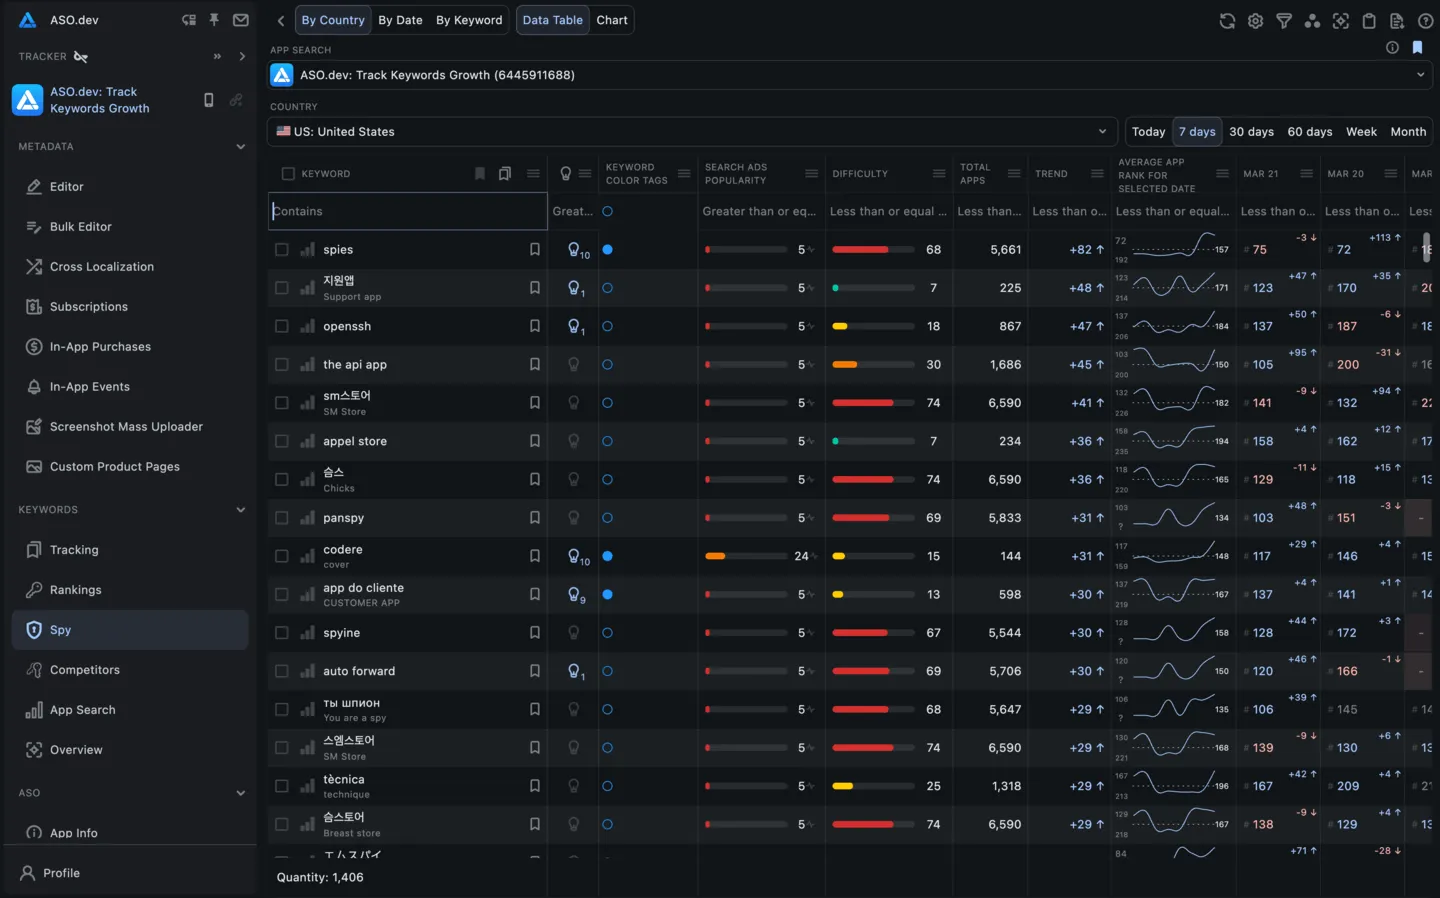This screenshot has height=898, width=1440.
Task: Switch to the Chart tab
Action: tap(611, 20)
